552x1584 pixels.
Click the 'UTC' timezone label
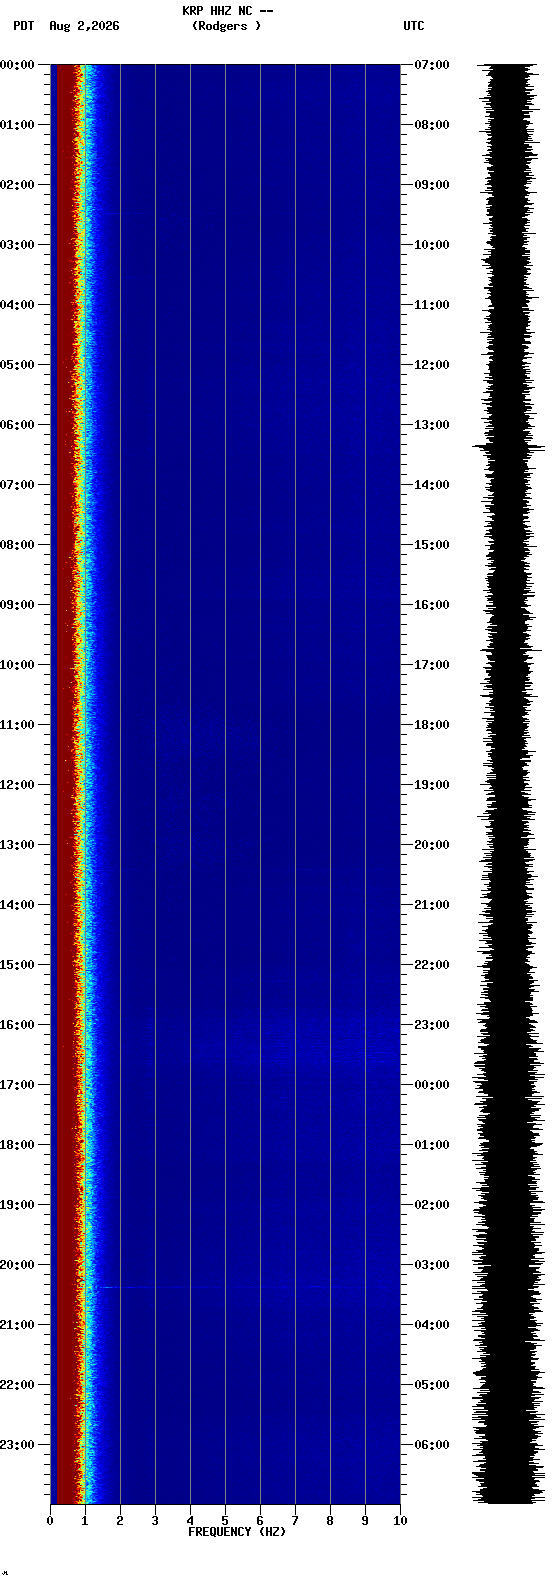(x=414, y=26)
